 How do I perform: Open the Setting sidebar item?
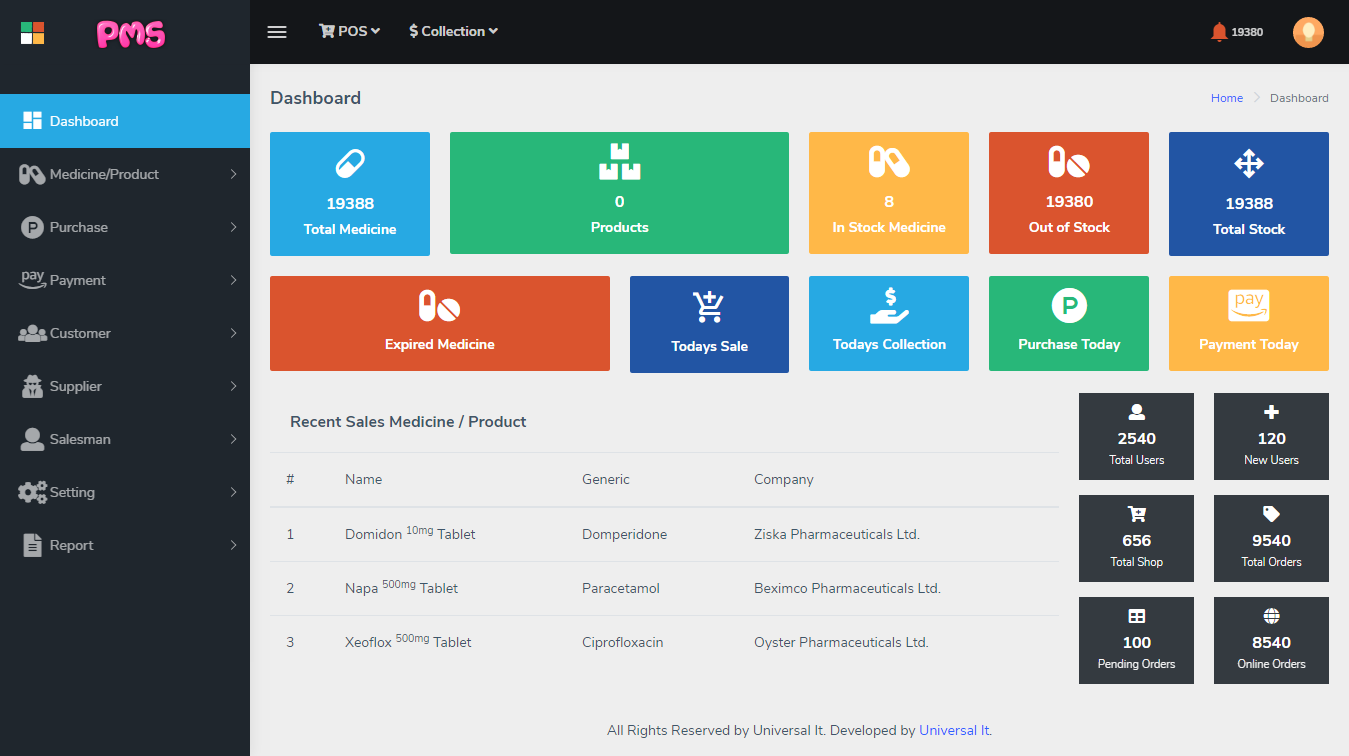(x=125, y=492)
